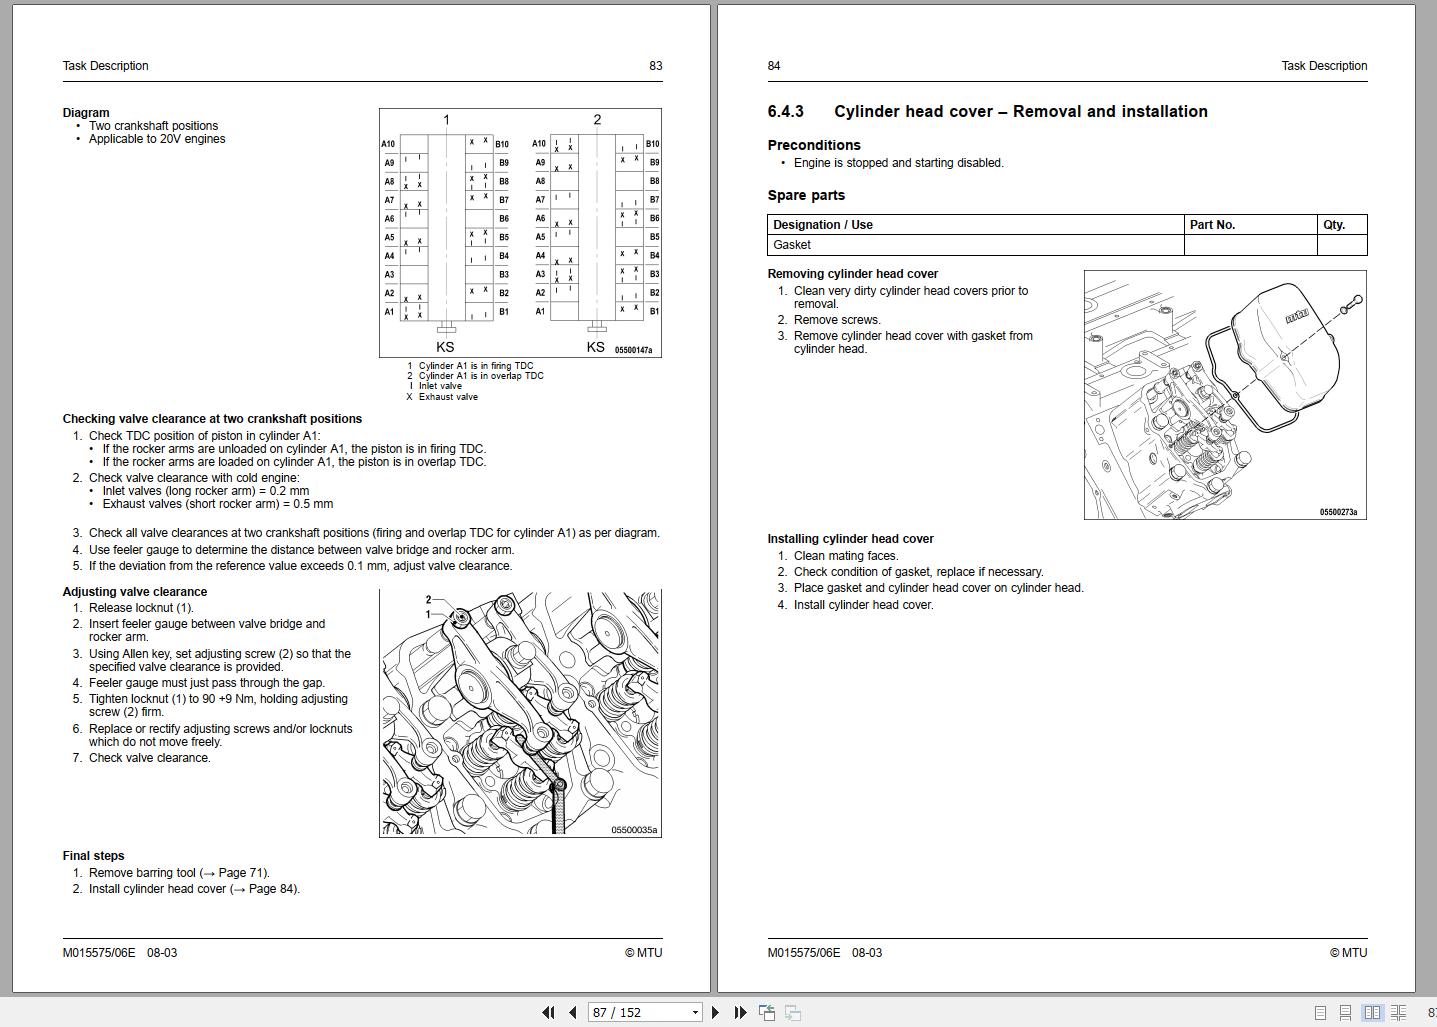
Task: Click the crankshaft positions diagram
Action: click(519, 230)
